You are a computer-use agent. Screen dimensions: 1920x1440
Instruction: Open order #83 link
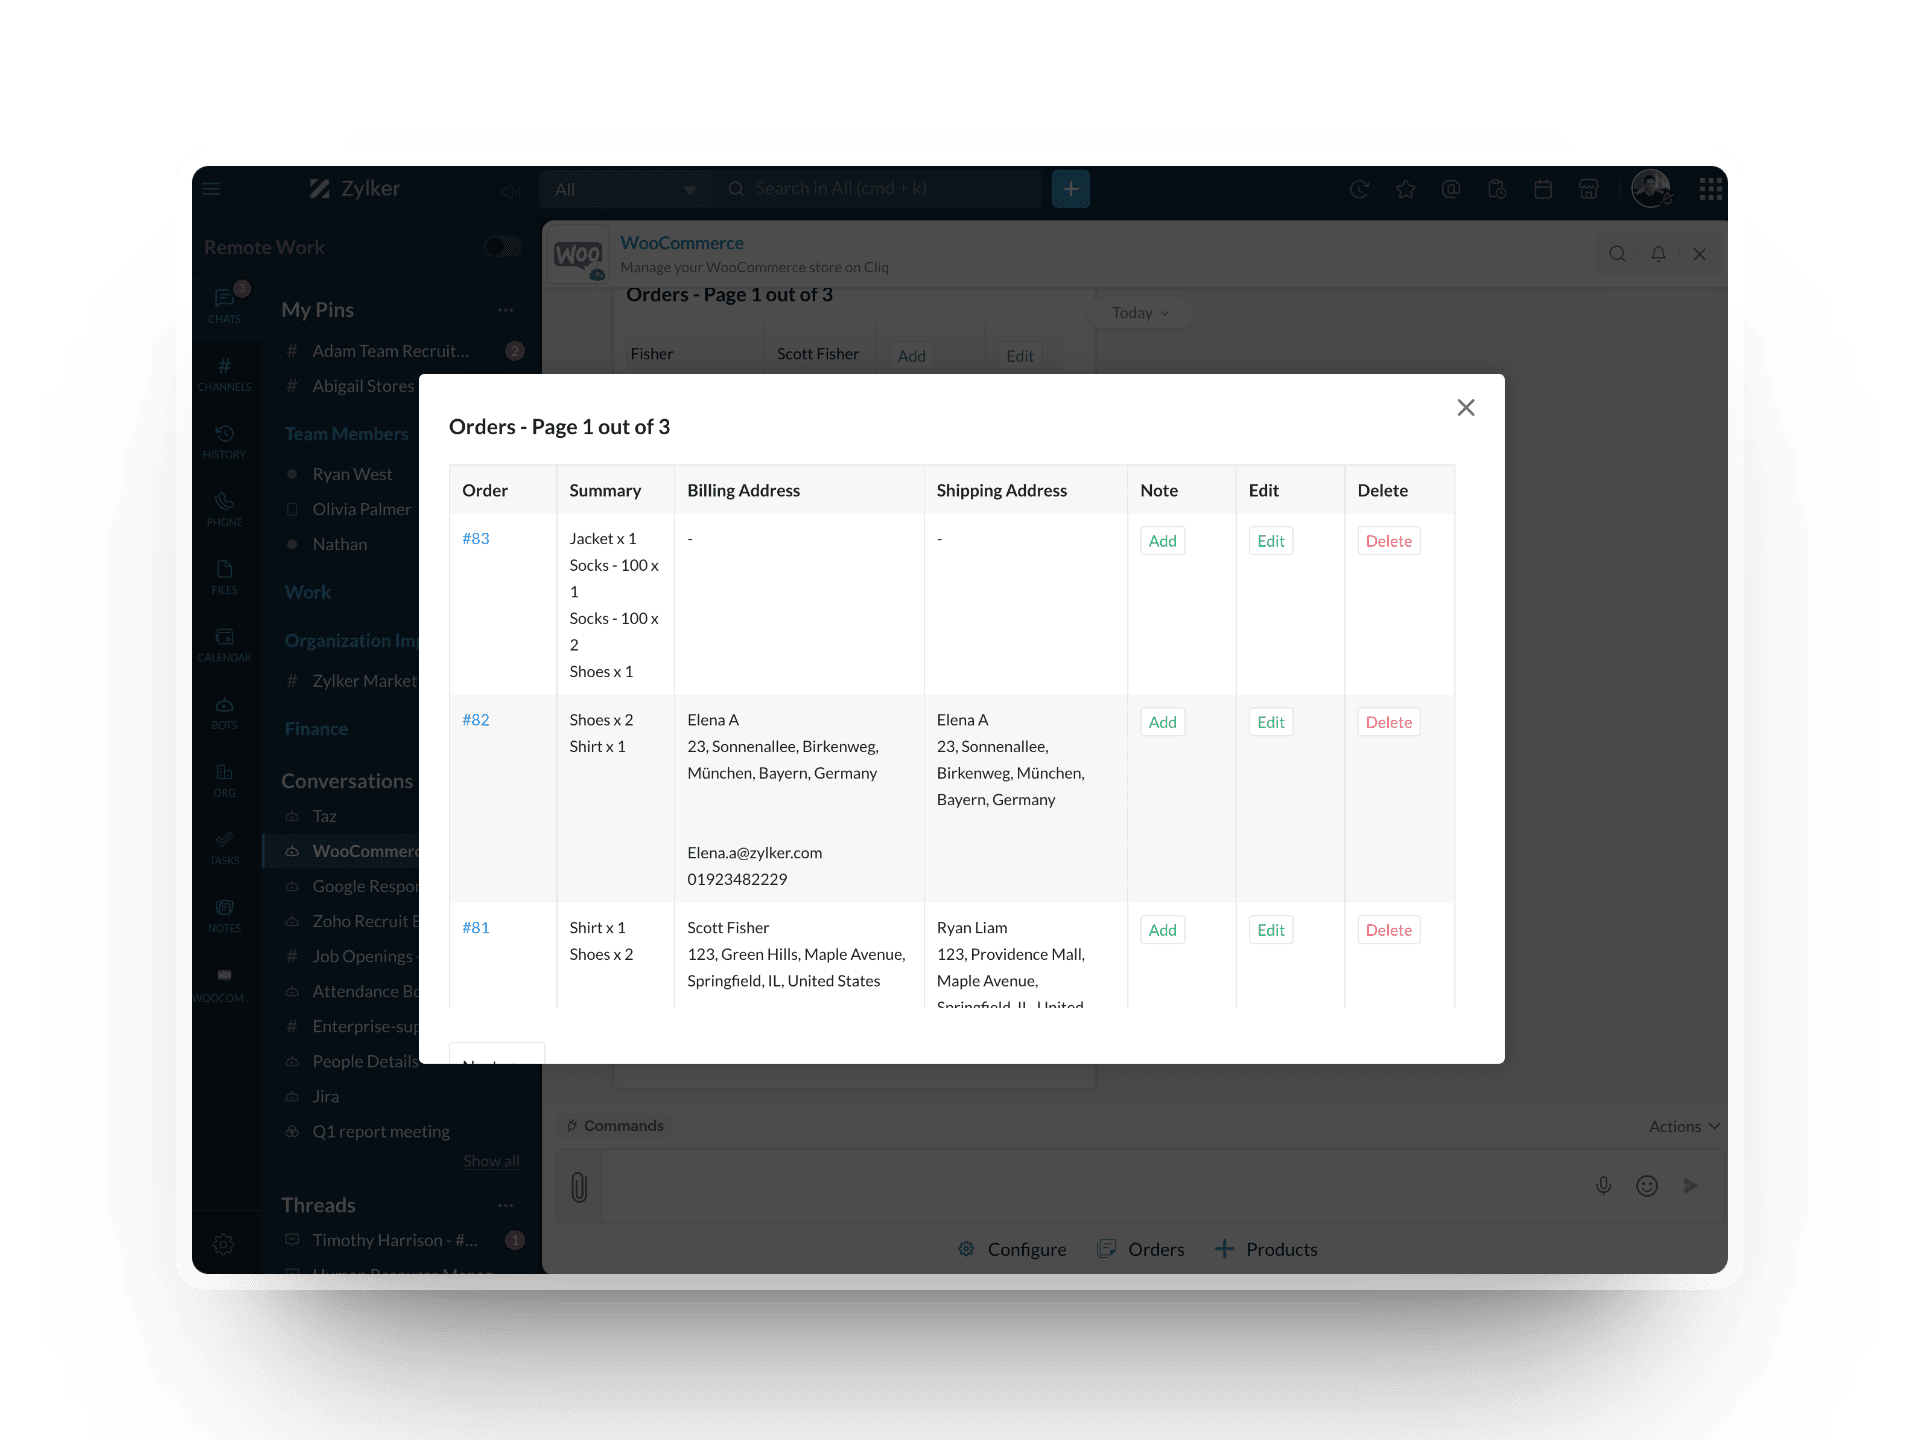(x=475, y=538)
